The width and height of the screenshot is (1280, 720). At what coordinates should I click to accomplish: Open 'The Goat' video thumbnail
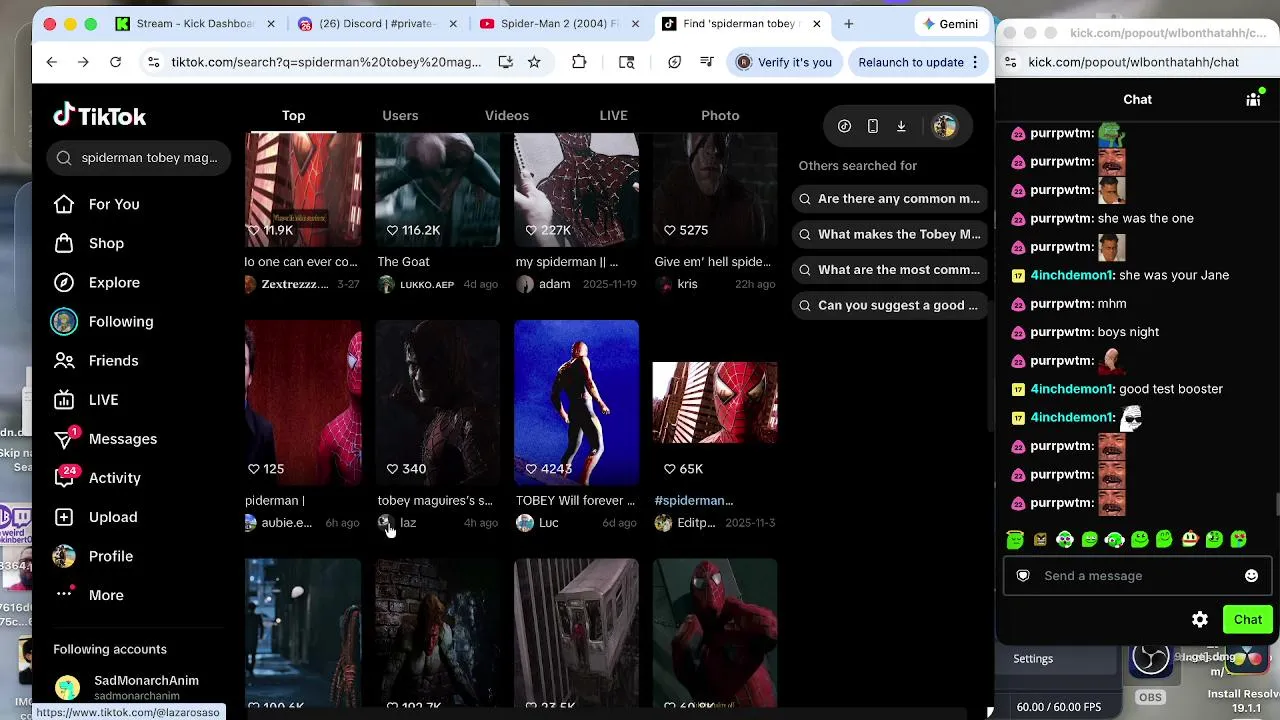[x=437, y=189]
